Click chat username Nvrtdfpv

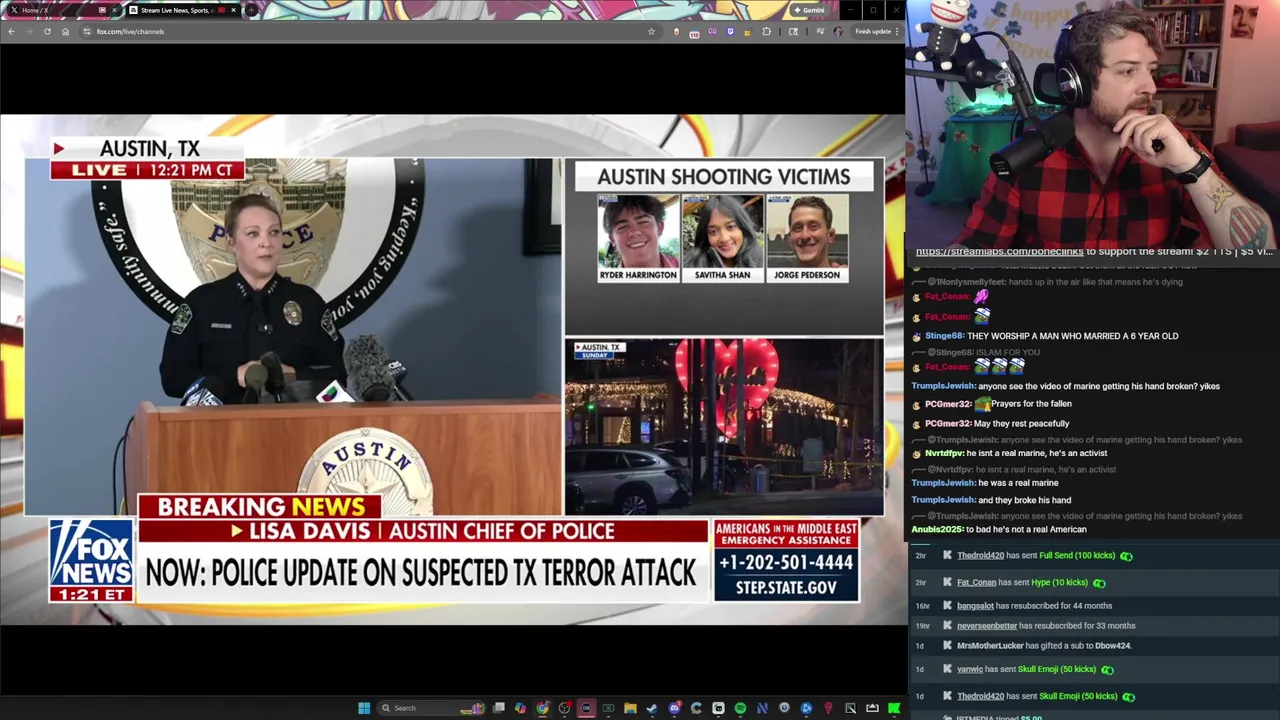pos(944,453)
